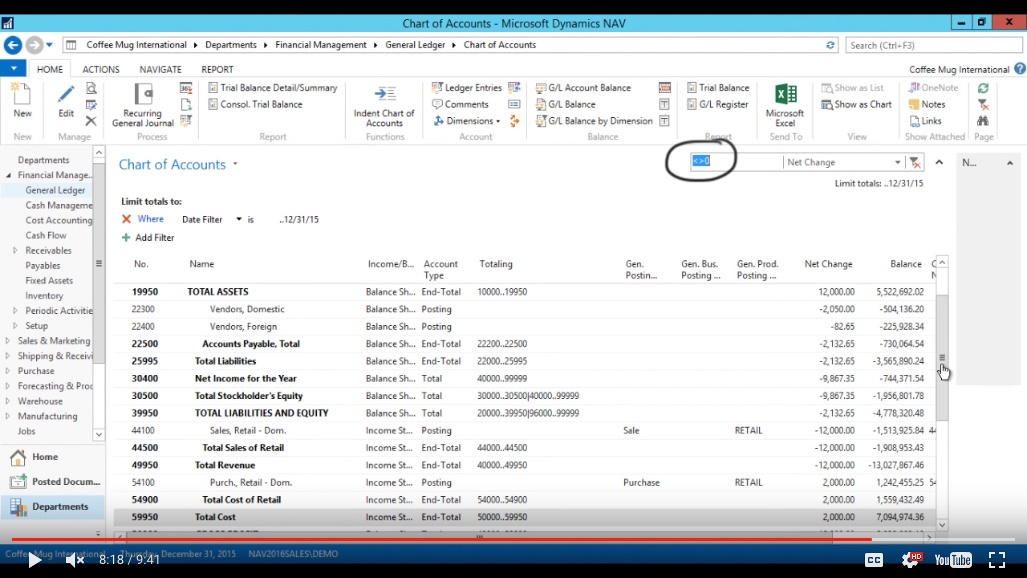Image resolution: width=1027 pixels, height=578 pixels.
Task: Click the Where filter link
Action: (x=151, y=219)
